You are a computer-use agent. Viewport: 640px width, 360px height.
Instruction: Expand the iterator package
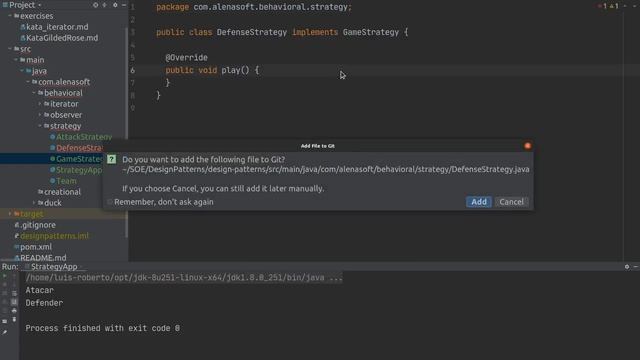coord(40,104)
